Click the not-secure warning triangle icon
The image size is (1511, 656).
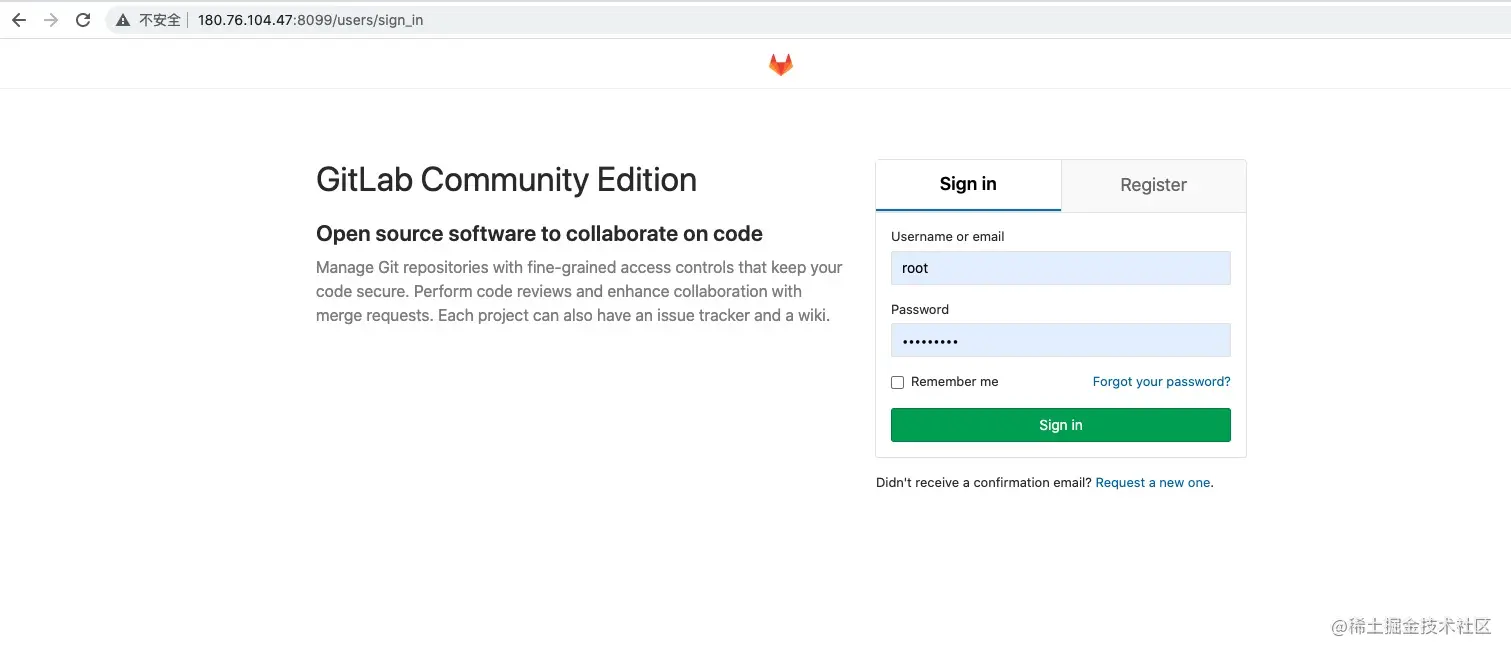click(x=123, y=20)
